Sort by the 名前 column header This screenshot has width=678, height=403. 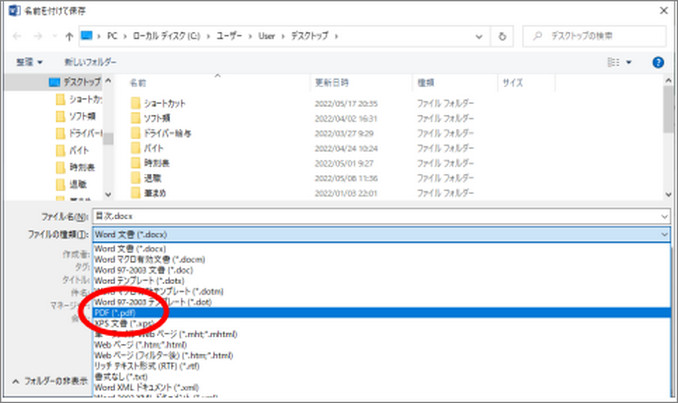(138, 83)
